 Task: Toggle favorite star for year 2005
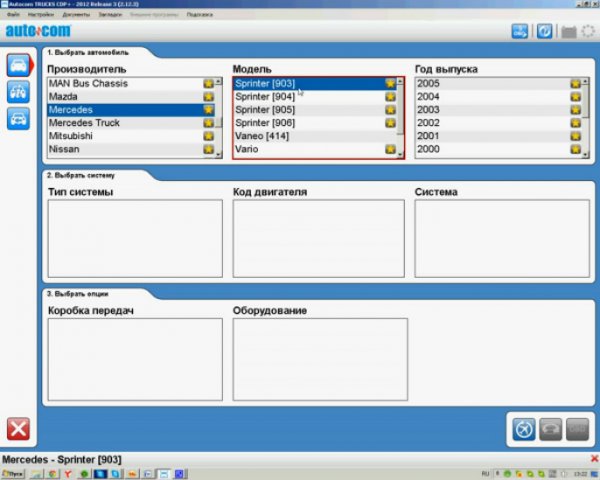pyautogui.click(x=576, y=83)
